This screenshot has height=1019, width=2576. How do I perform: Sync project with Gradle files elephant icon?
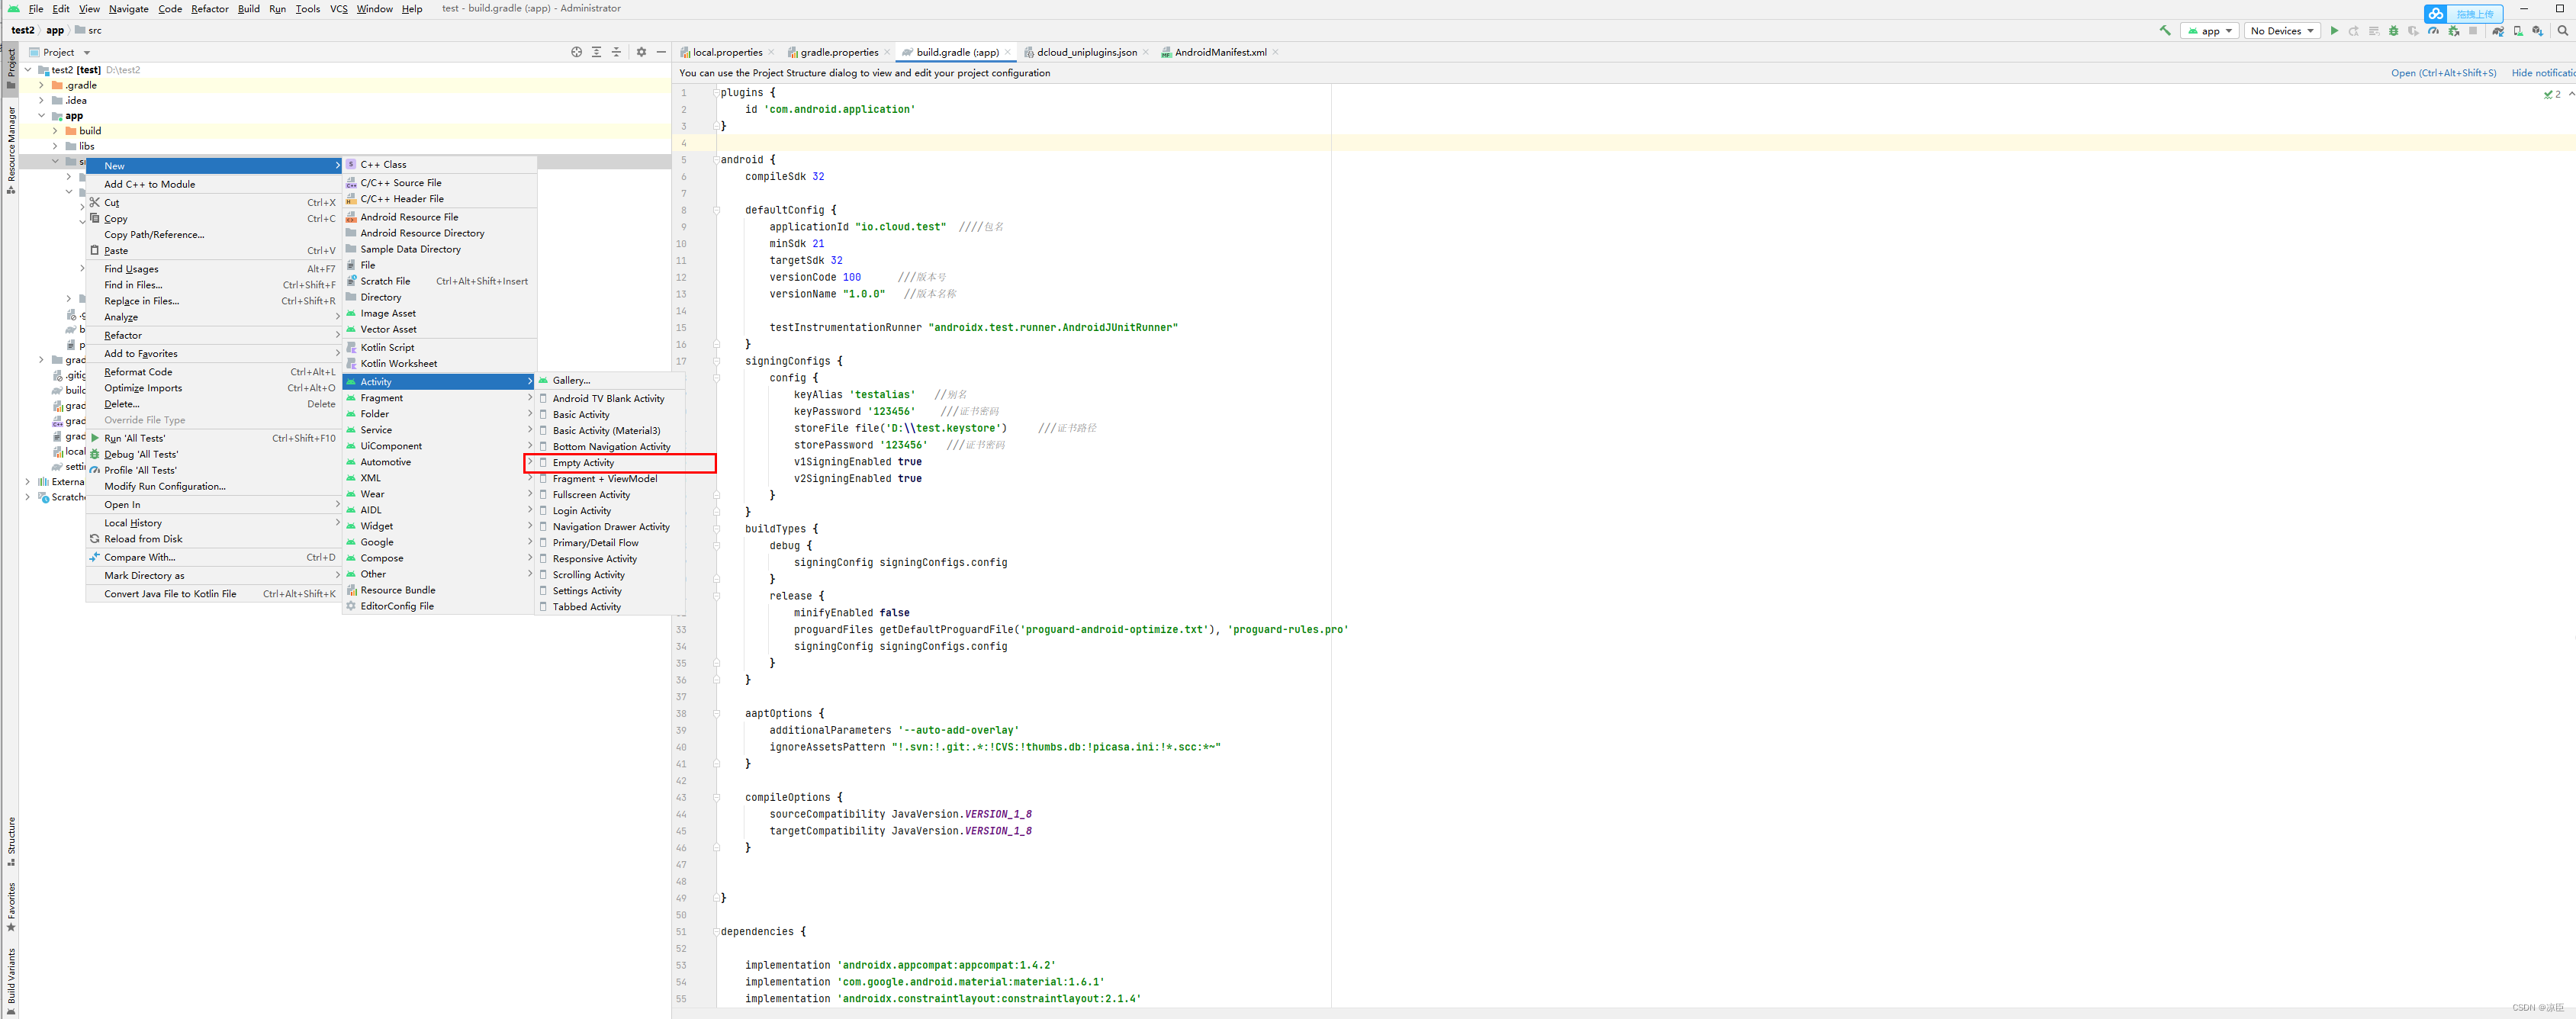2497,31
